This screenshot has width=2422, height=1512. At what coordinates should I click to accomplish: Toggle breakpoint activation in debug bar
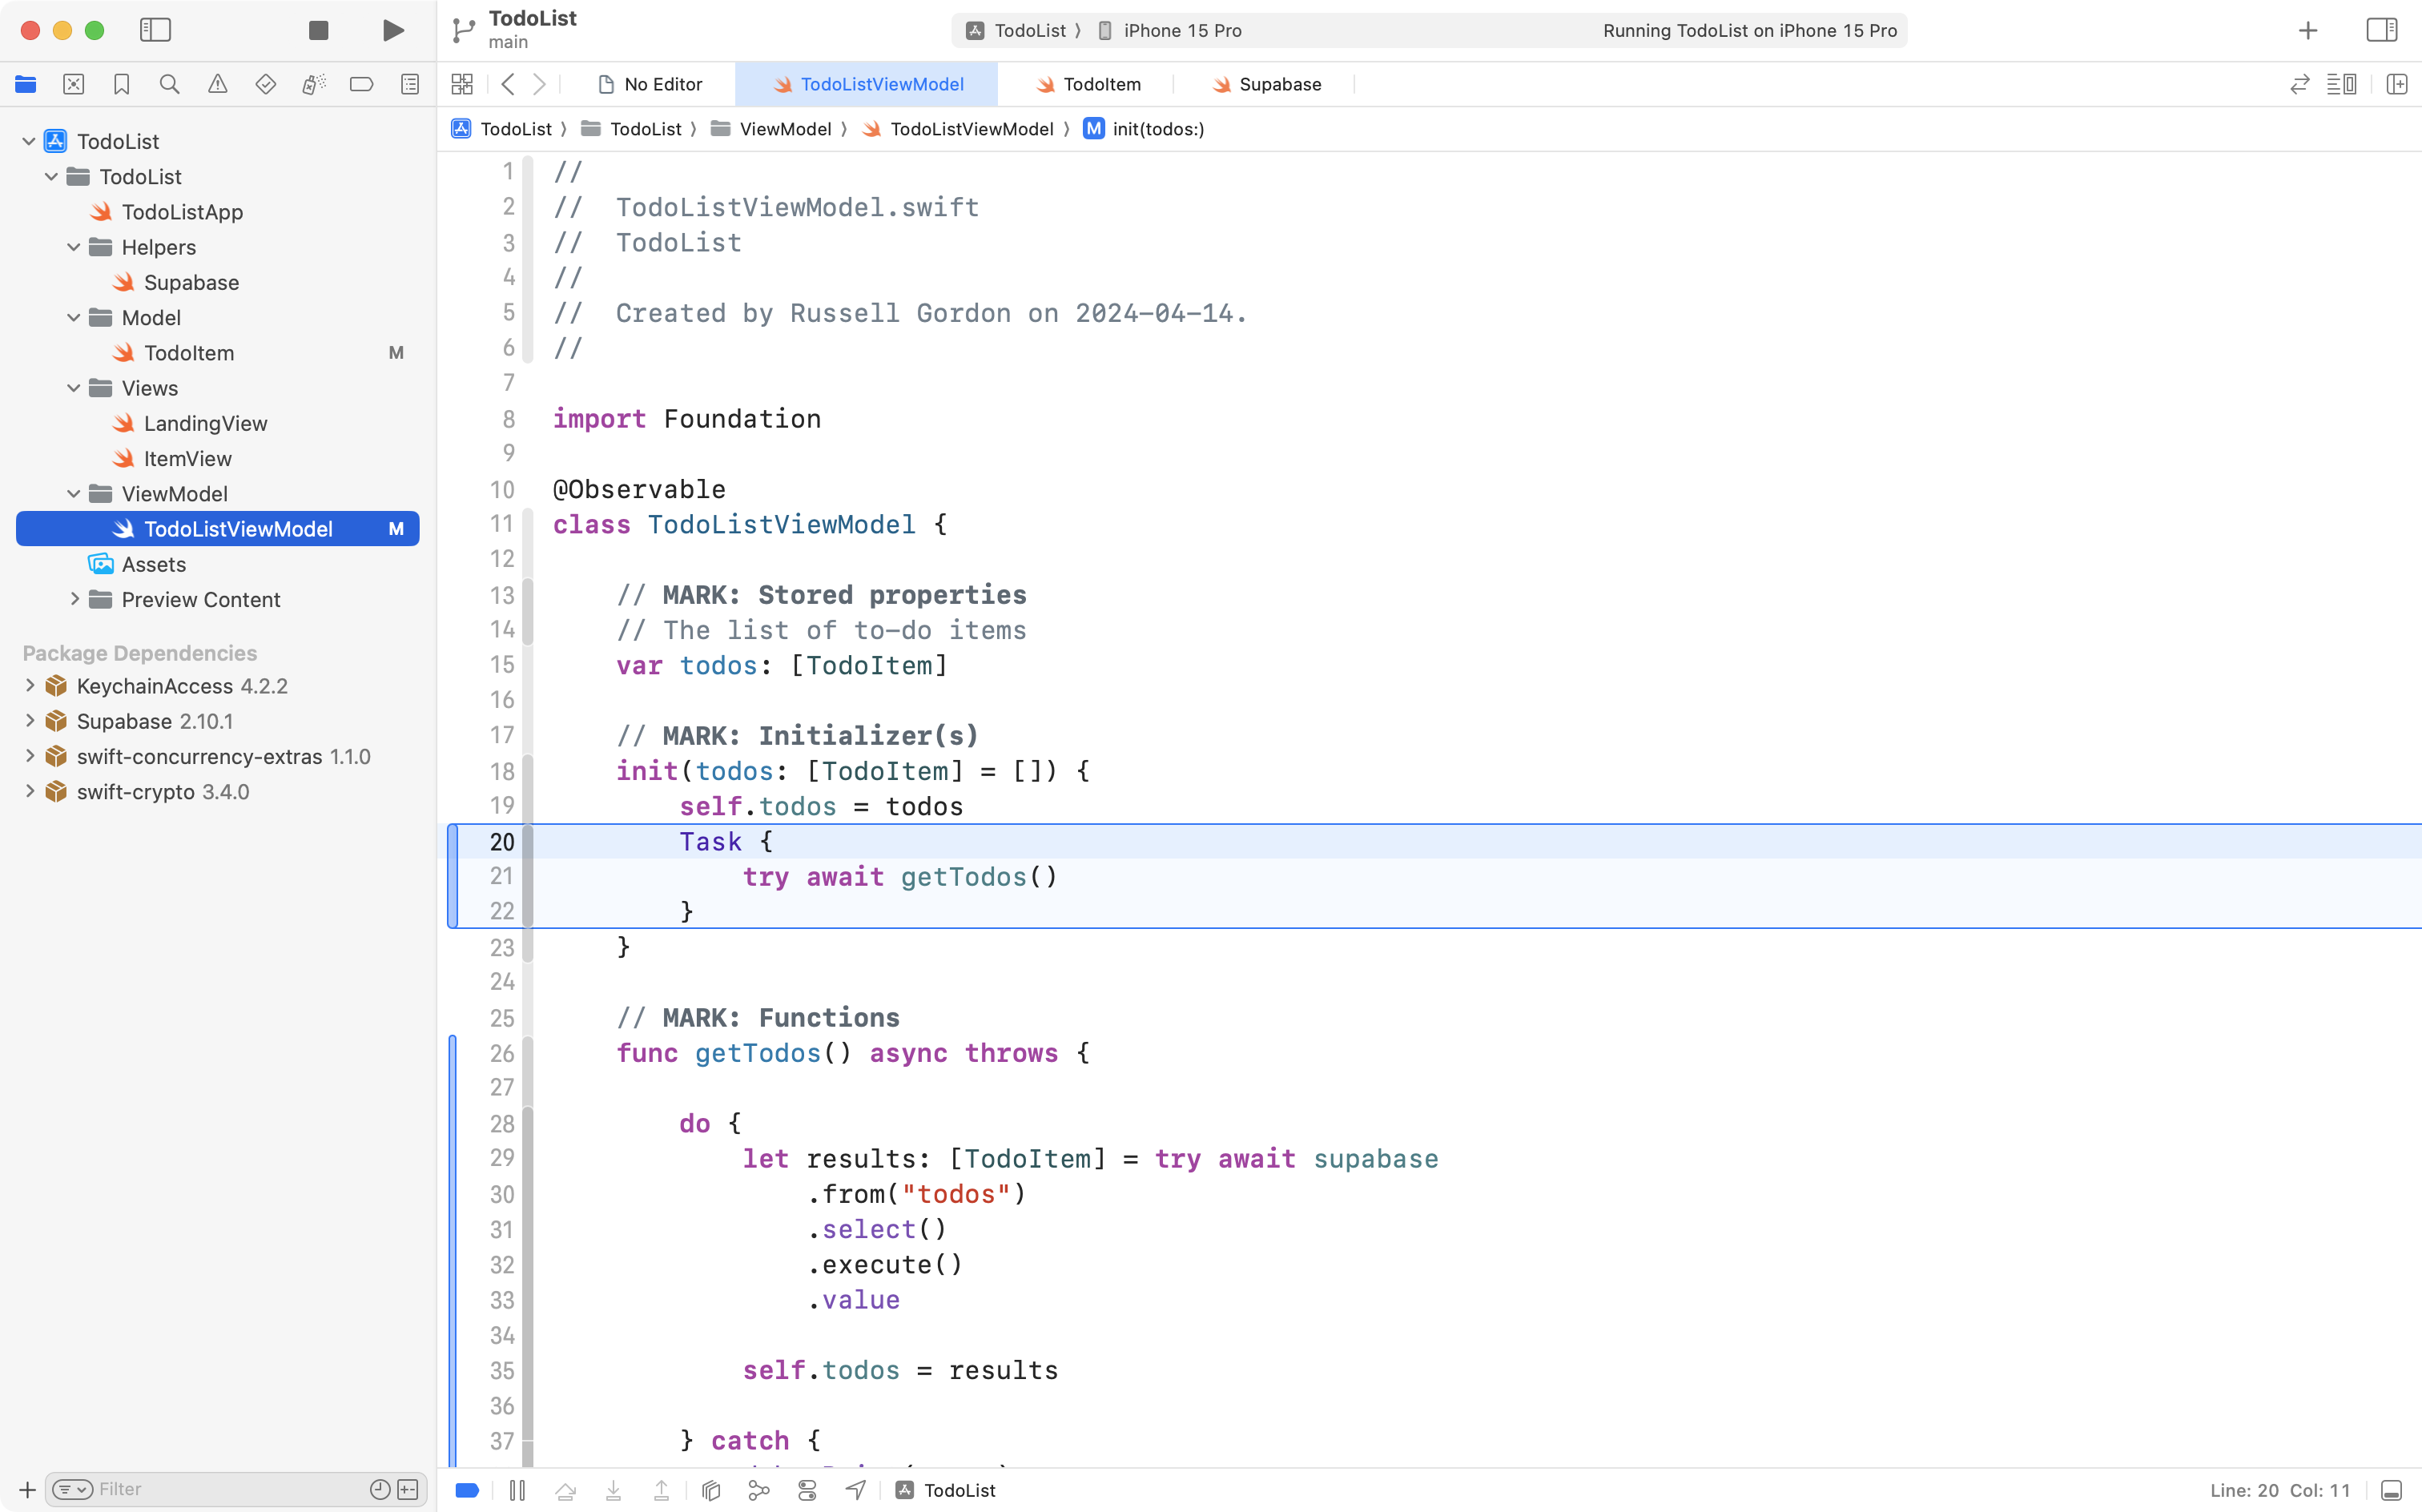[466, 1490]
